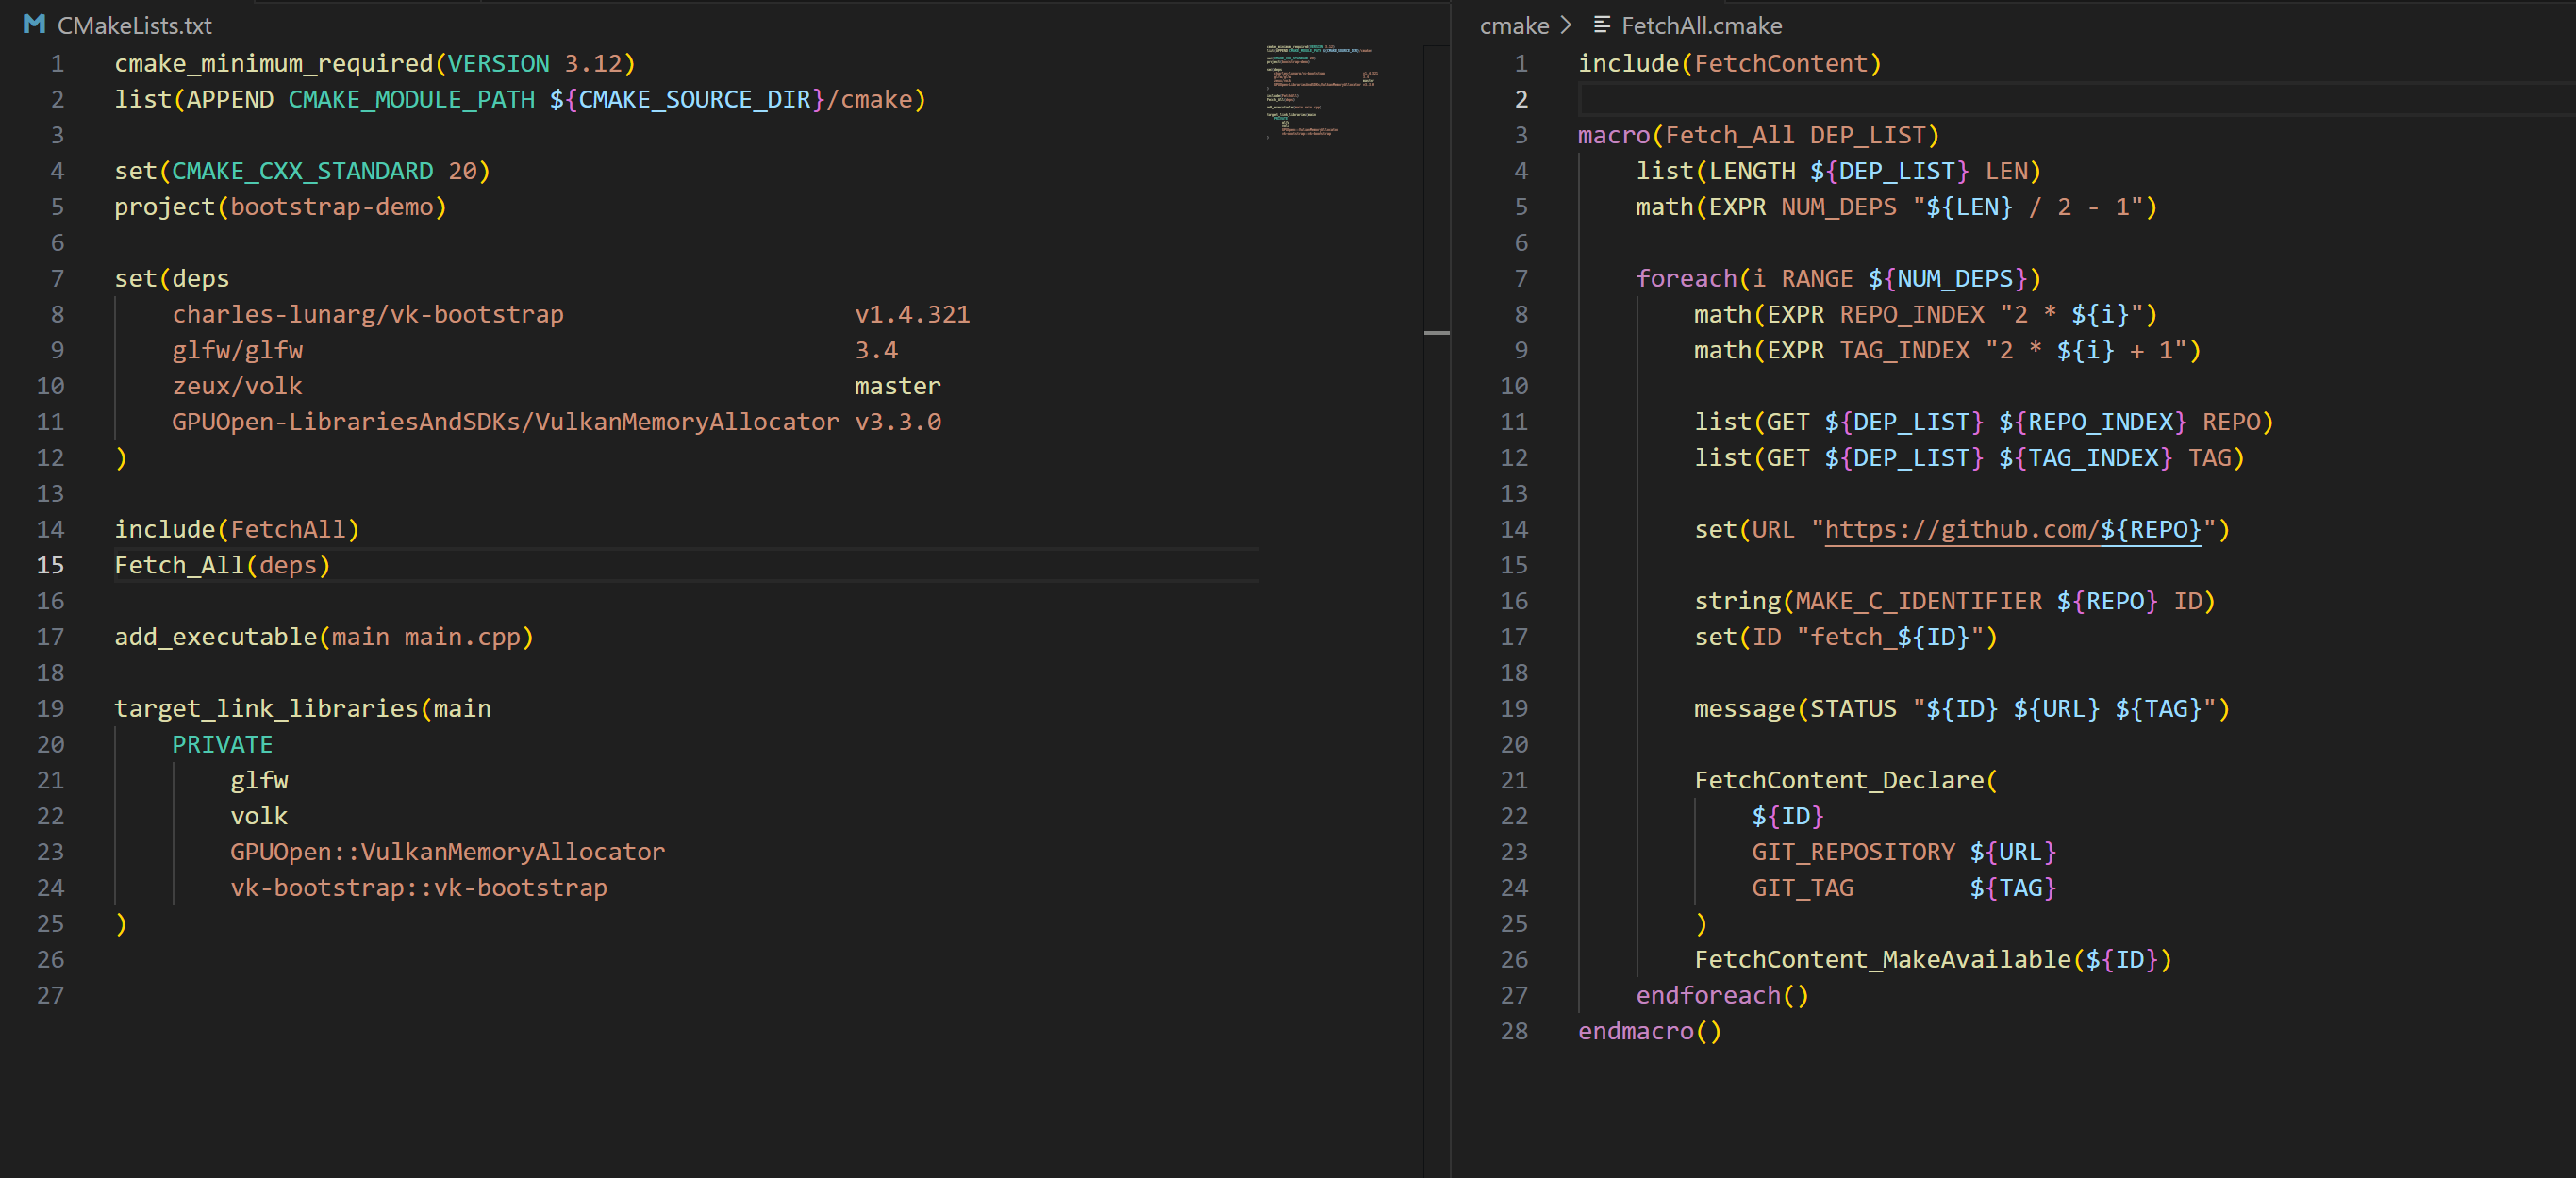Click GPUOpen-LibrariesAndSDKs/VulkanMemoryAllocator entry
The image size is (2576, 1178).
point(505,422)
